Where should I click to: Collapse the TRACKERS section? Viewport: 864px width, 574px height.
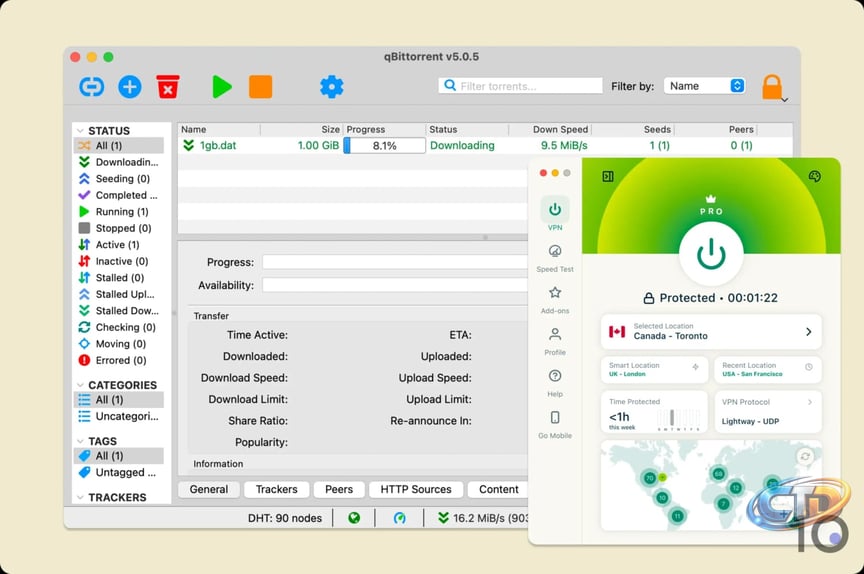click(80, 497)
